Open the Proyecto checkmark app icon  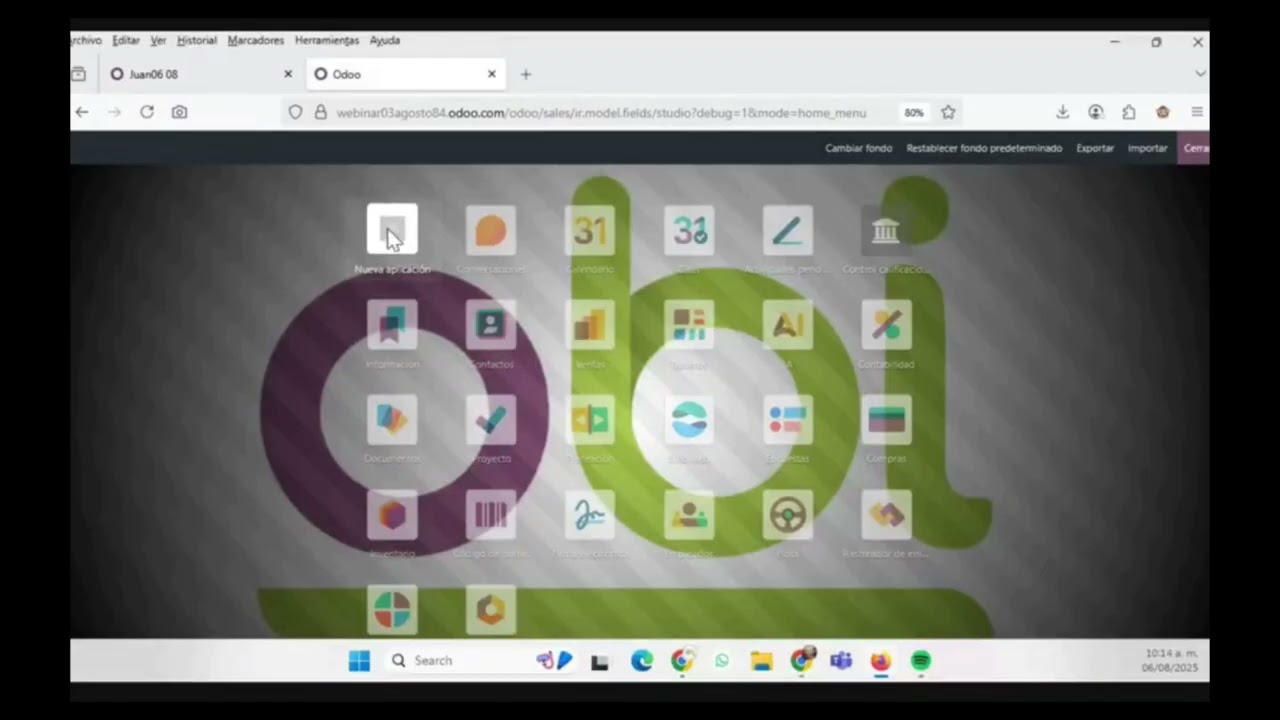pos(490,420)
